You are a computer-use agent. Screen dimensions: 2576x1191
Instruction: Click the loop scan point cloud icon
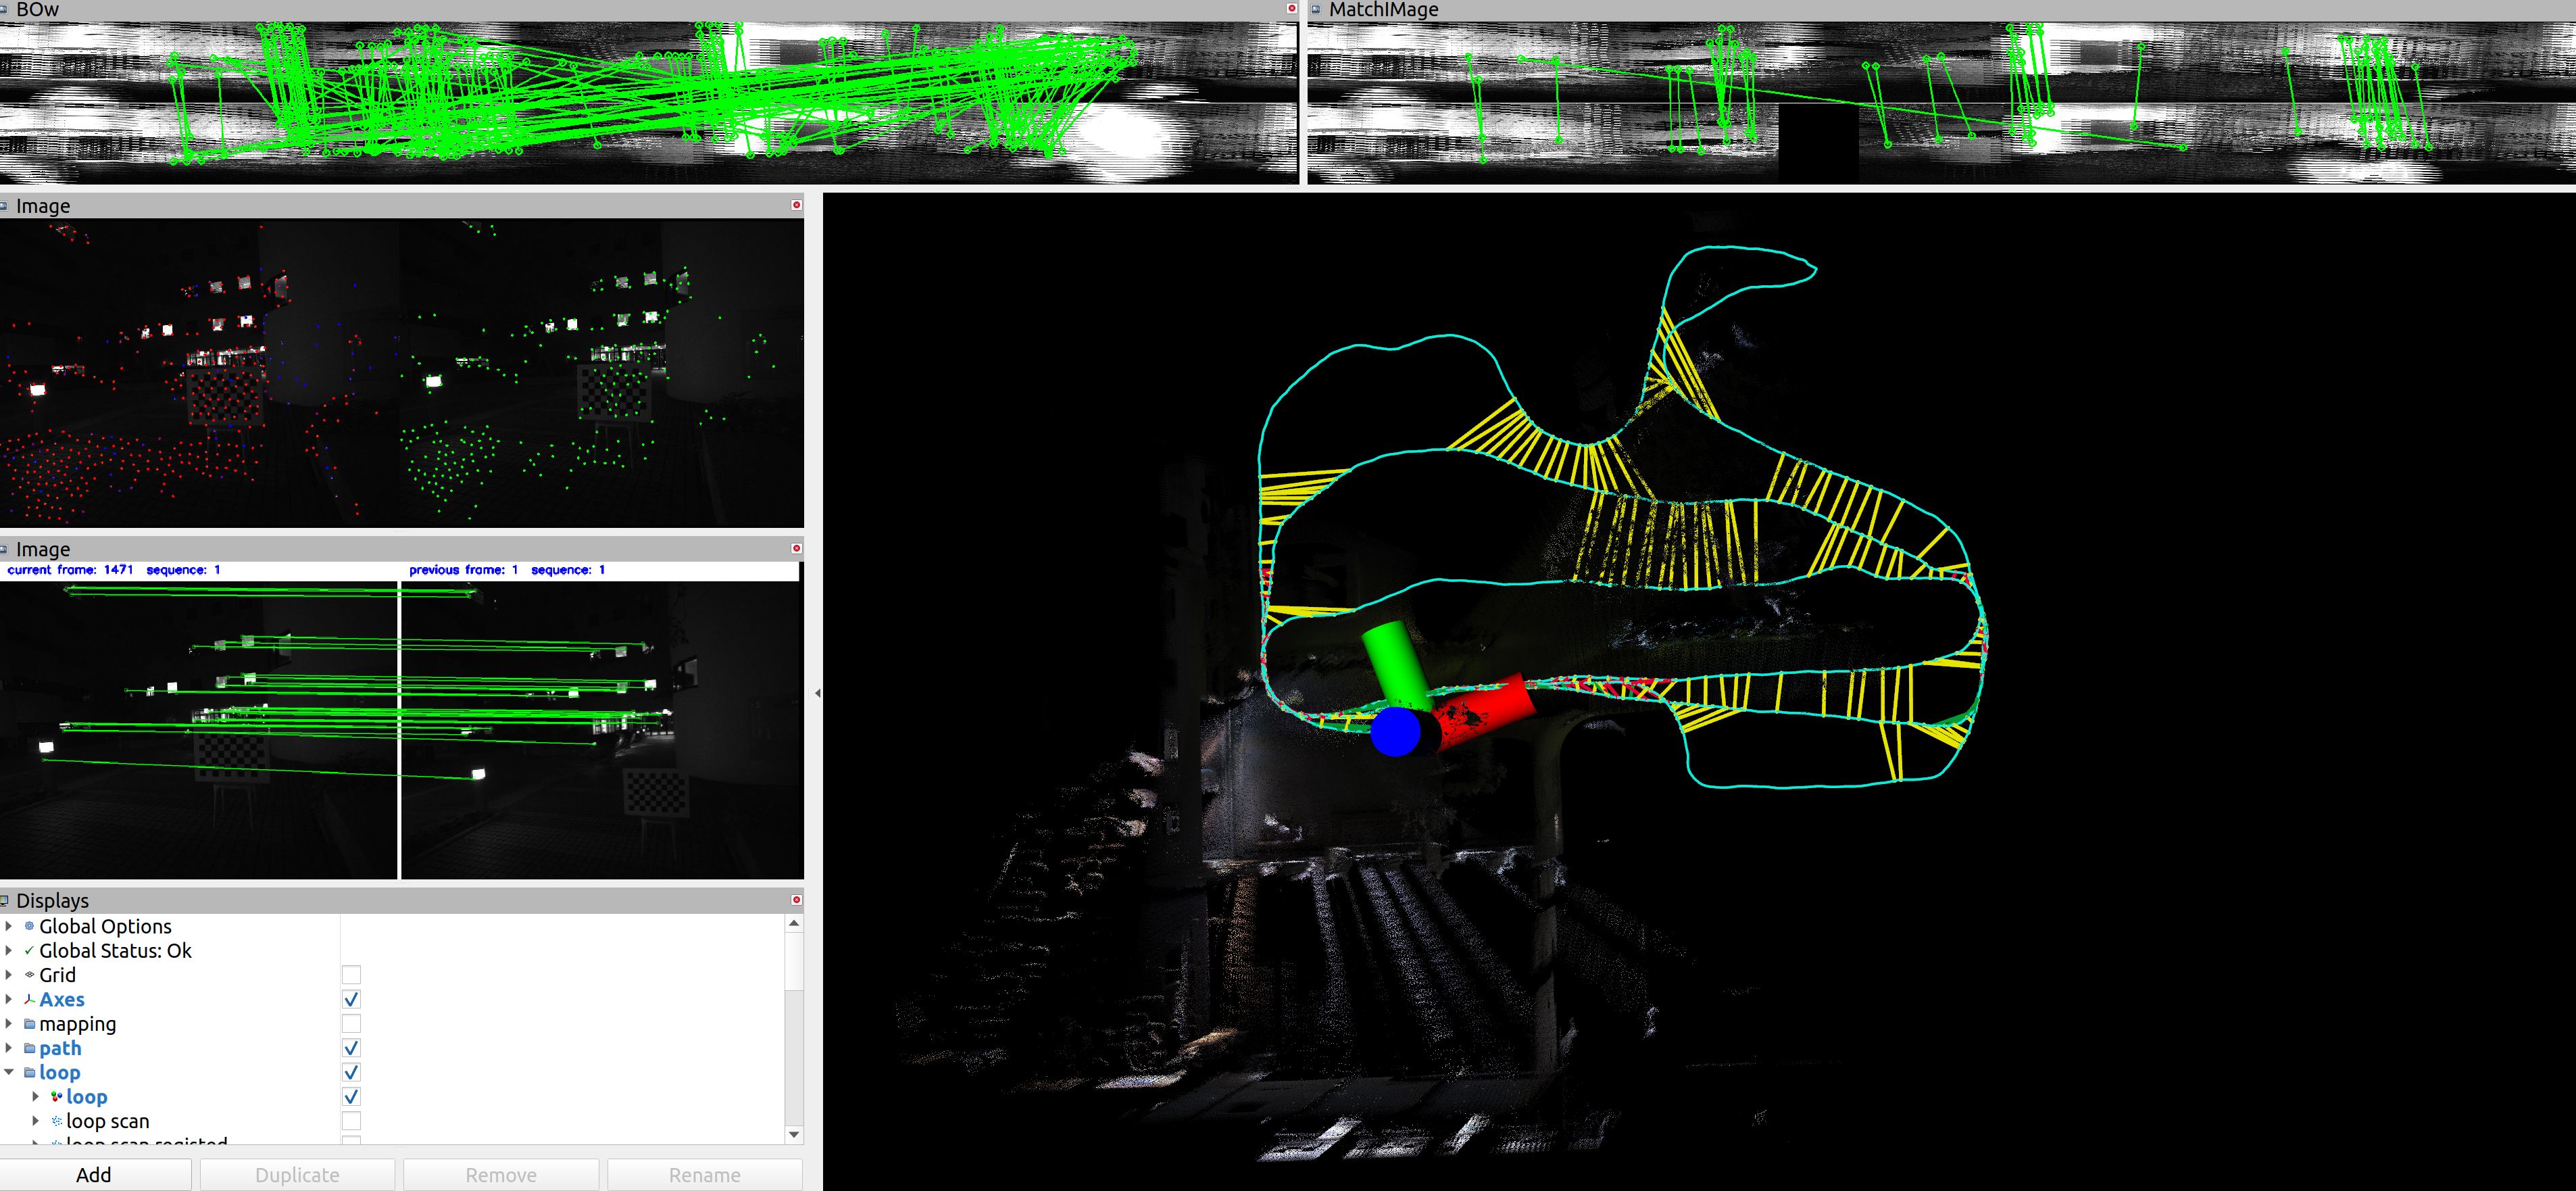[56, 1121]
